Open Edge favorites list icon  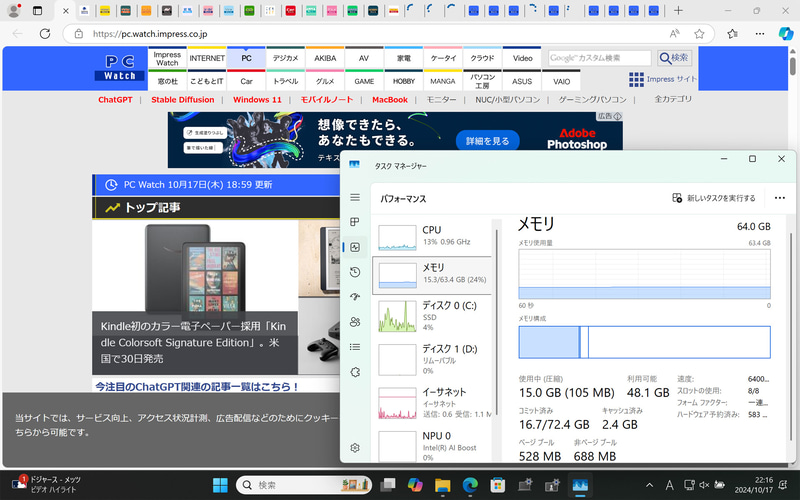click(733, 34)
